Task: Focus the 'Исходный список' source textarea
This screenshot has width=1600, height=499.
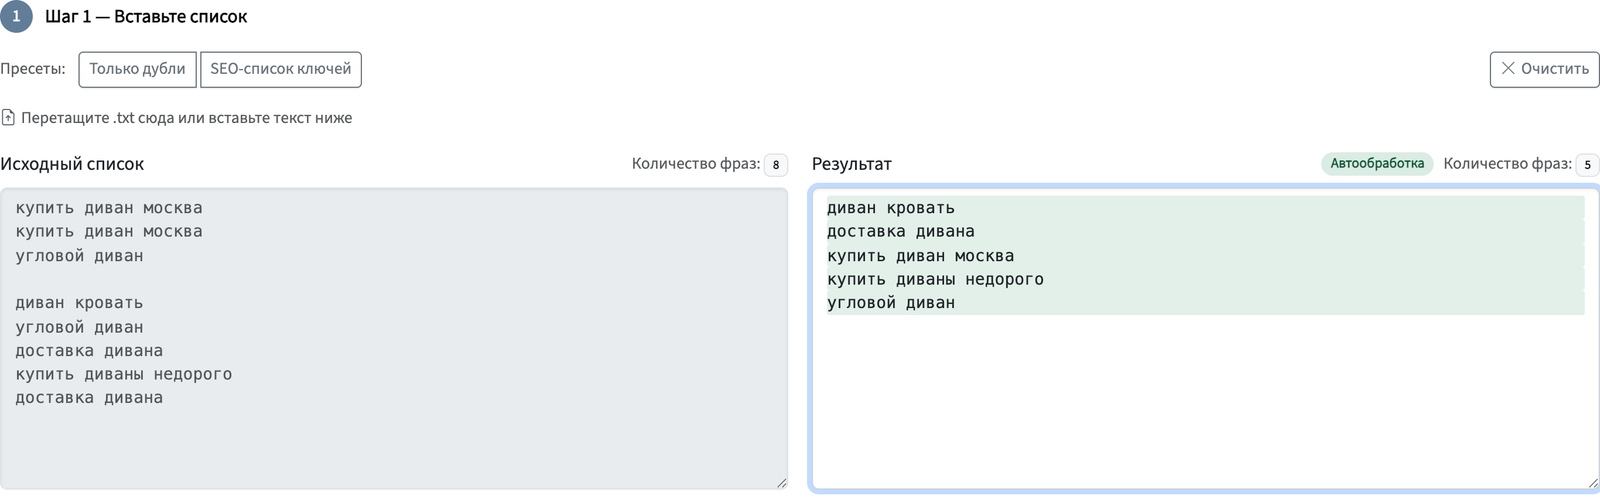Action: [x=394, y=339]
